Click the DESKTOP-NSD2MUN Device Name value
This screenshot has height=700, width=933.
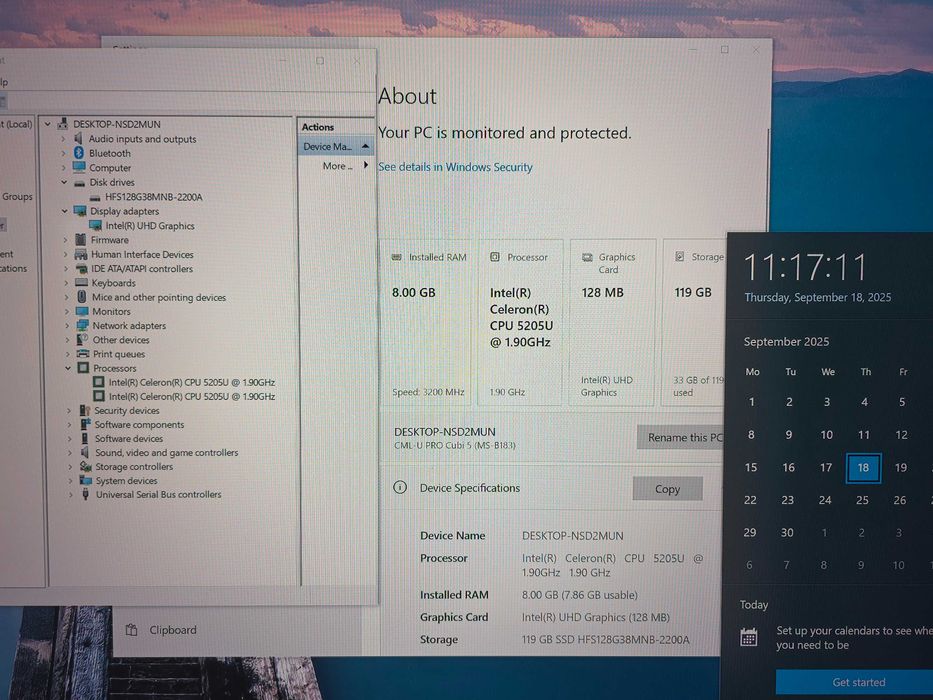coord(572,536)
